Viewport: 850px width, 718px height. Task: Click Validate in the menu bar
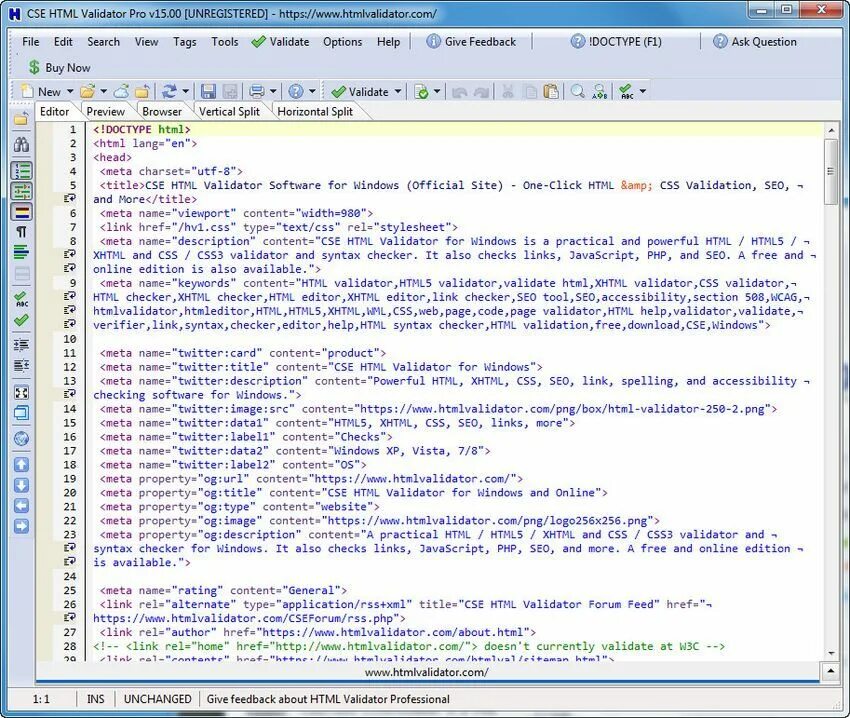281,42
